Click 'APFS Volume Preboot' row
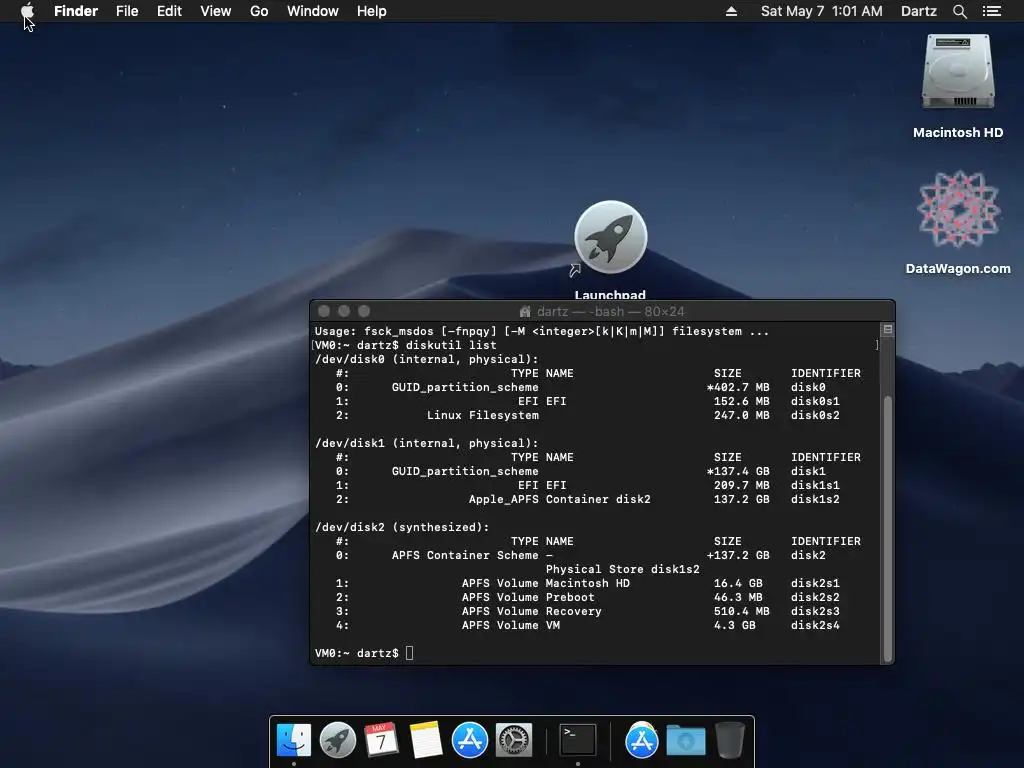1024x768 pixels. coord(588,598)
